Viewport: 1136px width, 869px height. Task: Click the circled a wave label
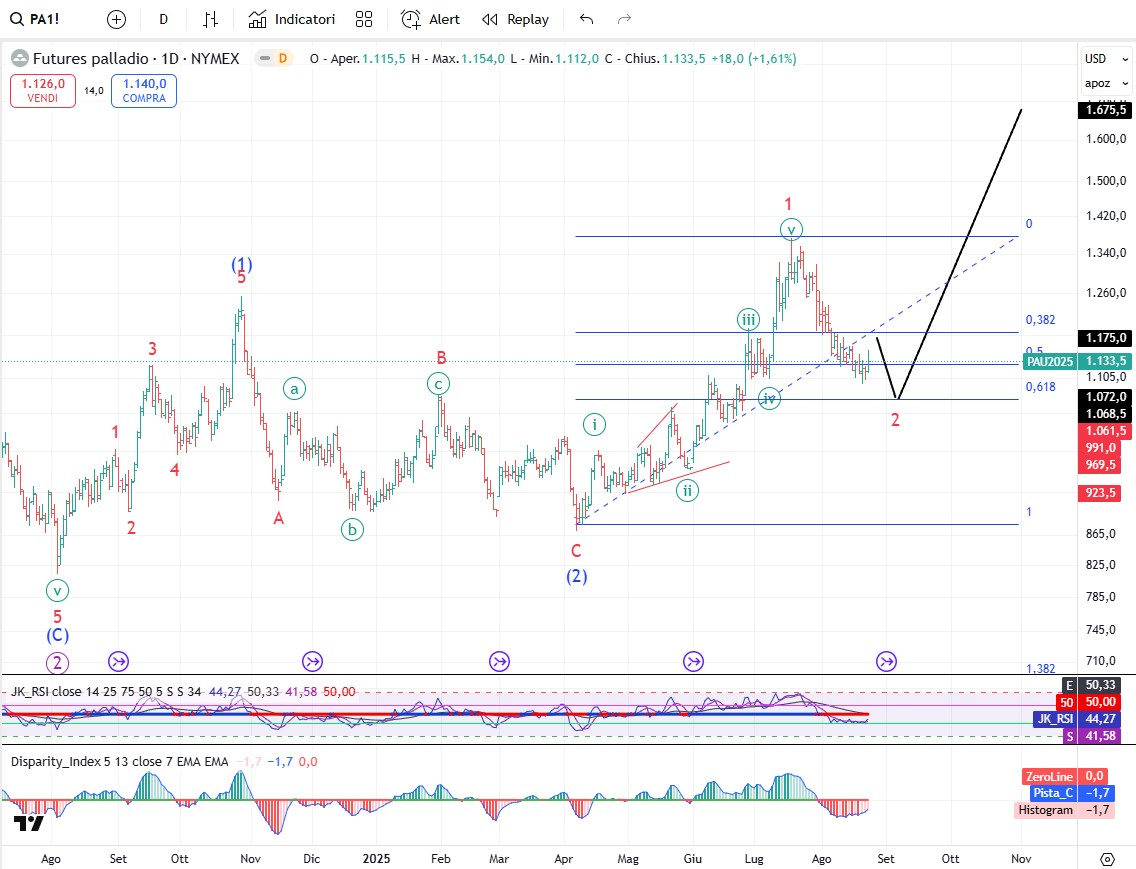(294, 389)
